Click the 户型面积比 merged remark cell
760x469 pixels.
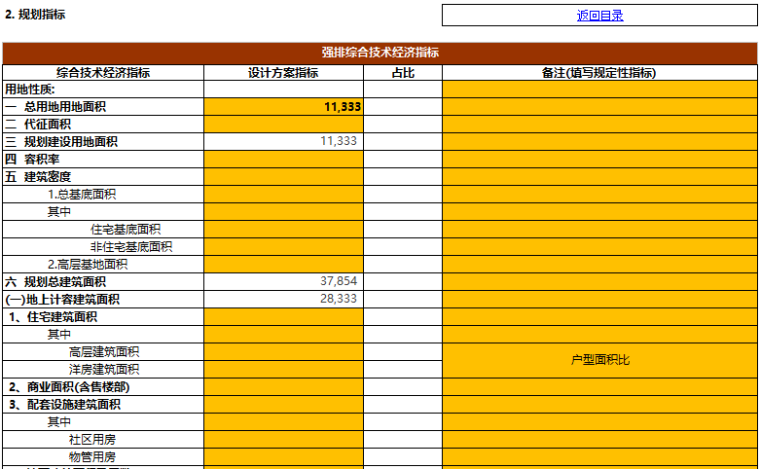599,360
